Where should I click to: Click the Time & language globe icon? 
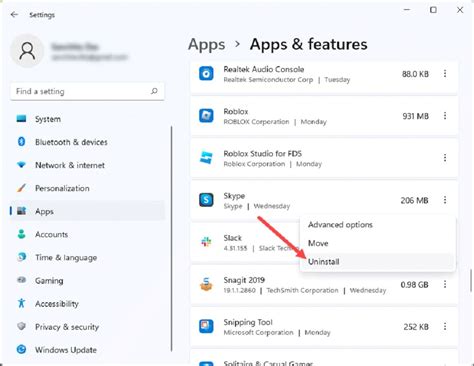pyautogui.click(x=21, y=257)
